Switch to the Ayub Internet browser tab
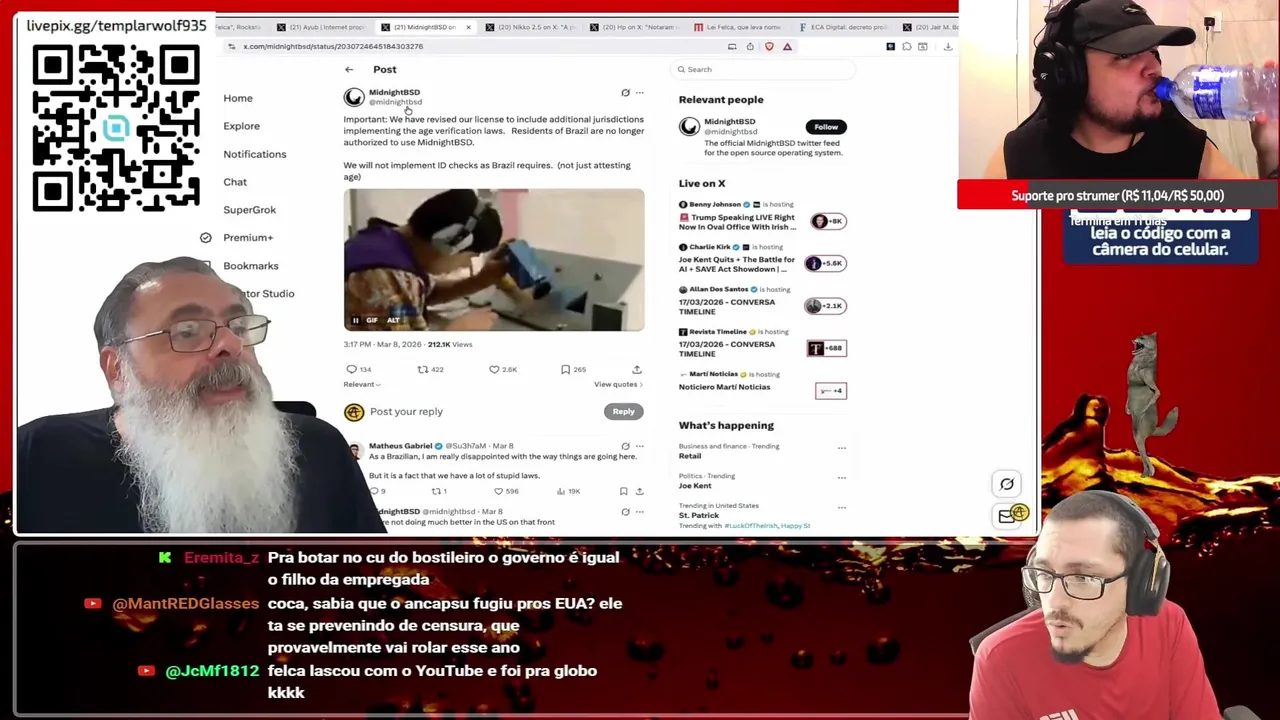Viewport: 1280px width, 720px height. click(x=325, y=27)
